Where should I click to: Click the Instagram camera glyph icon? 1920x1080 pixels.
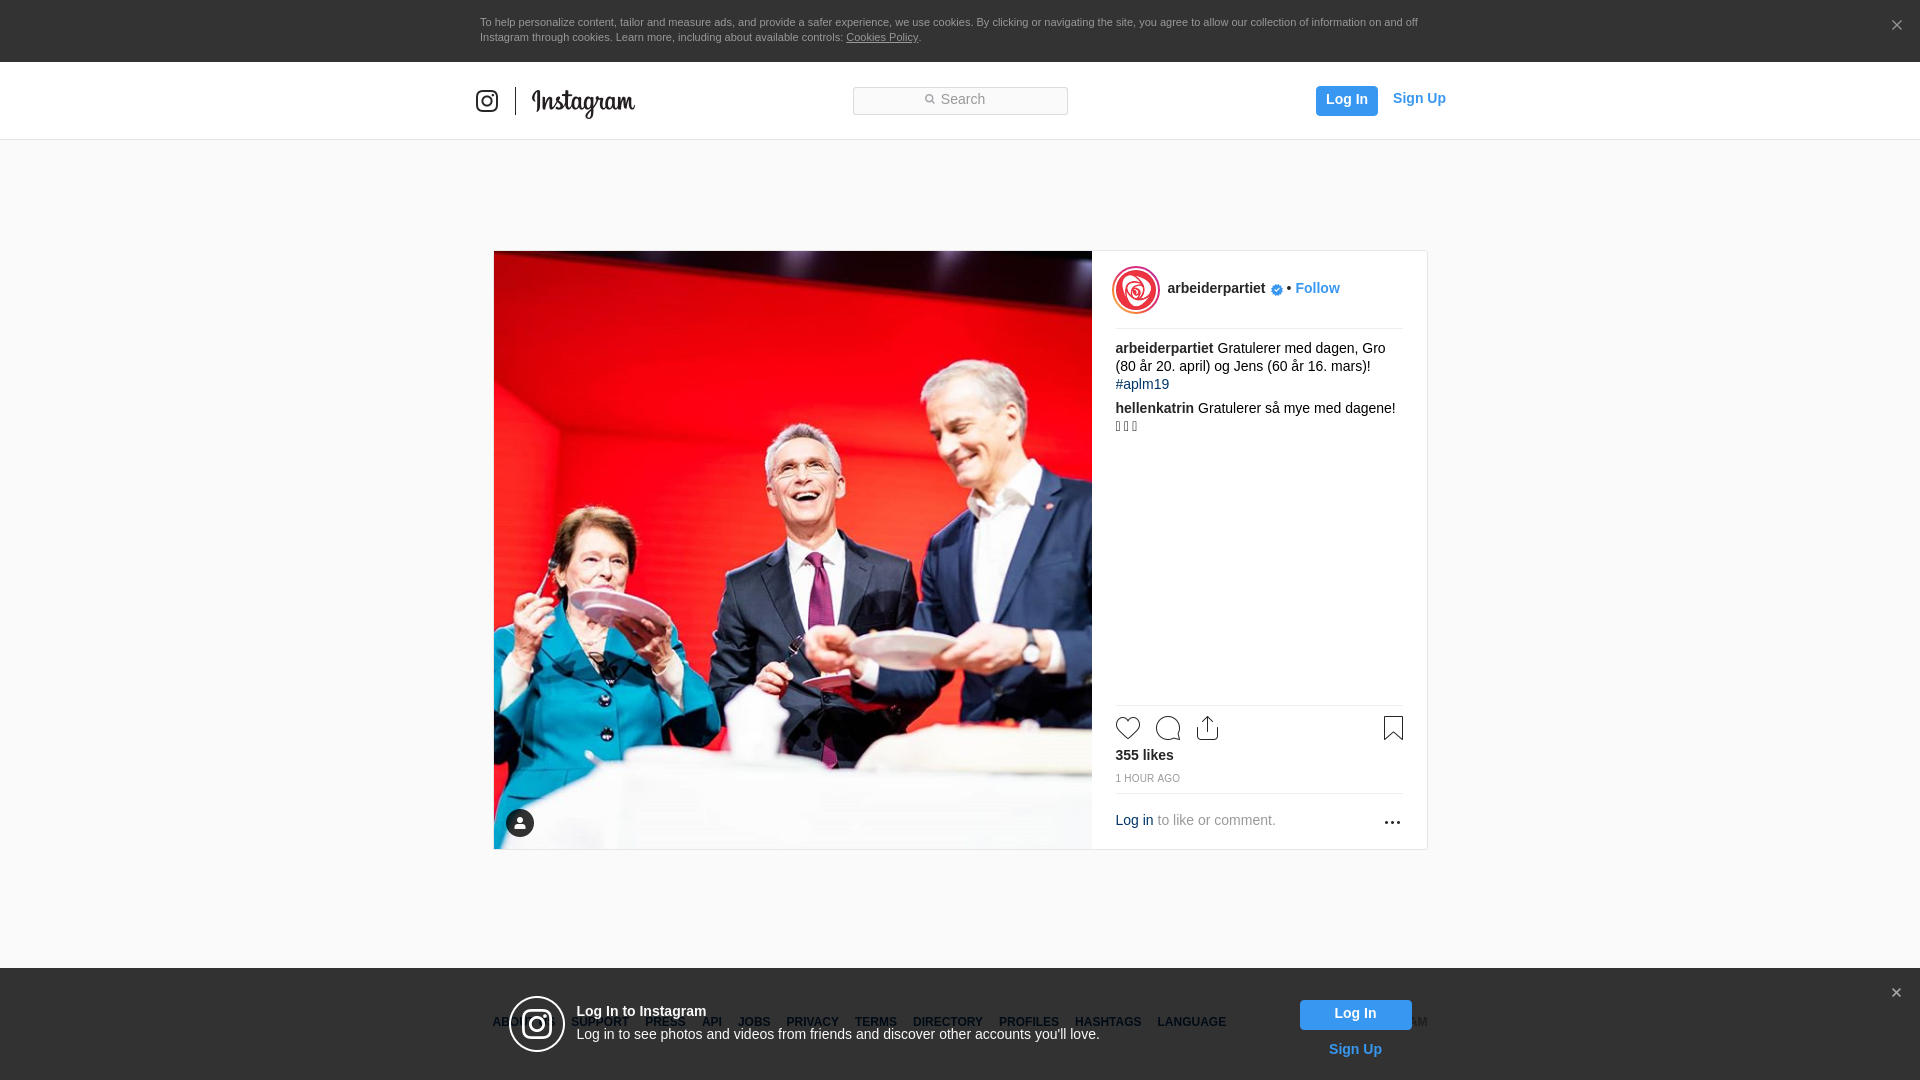(x=487, y=101)
